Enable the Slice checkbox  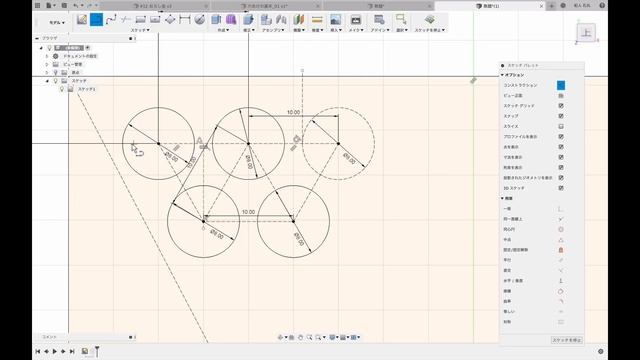561,127
